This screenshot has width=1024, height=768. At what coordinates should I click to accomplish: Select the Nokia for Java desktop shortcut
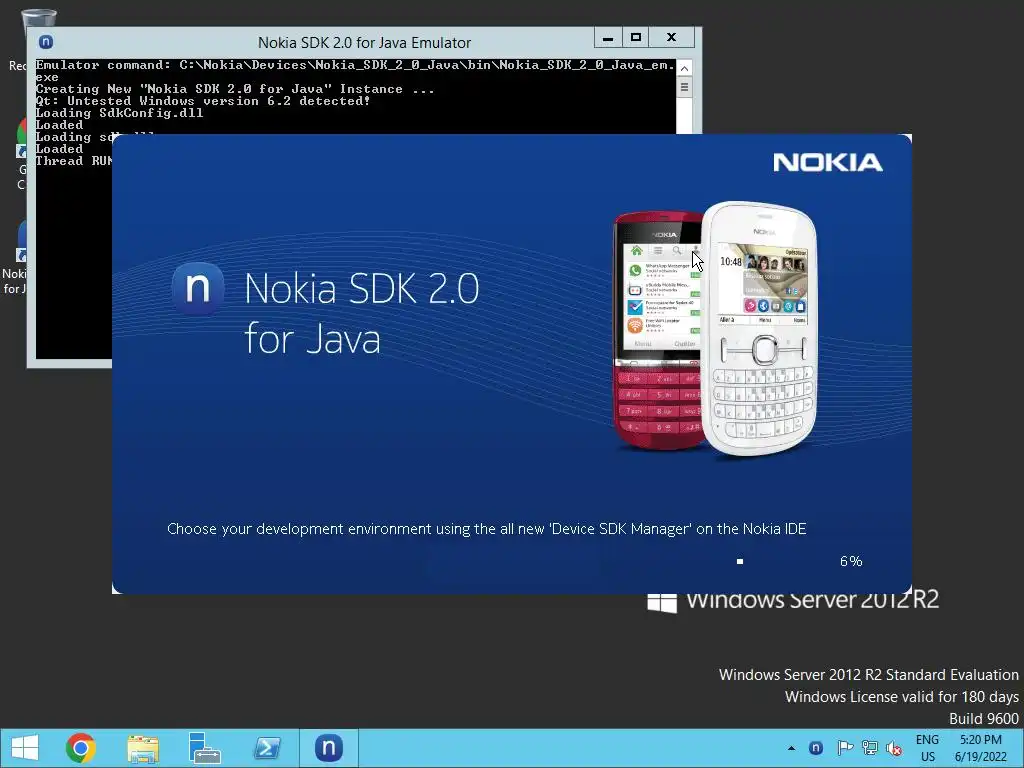[x=14, y=258]
